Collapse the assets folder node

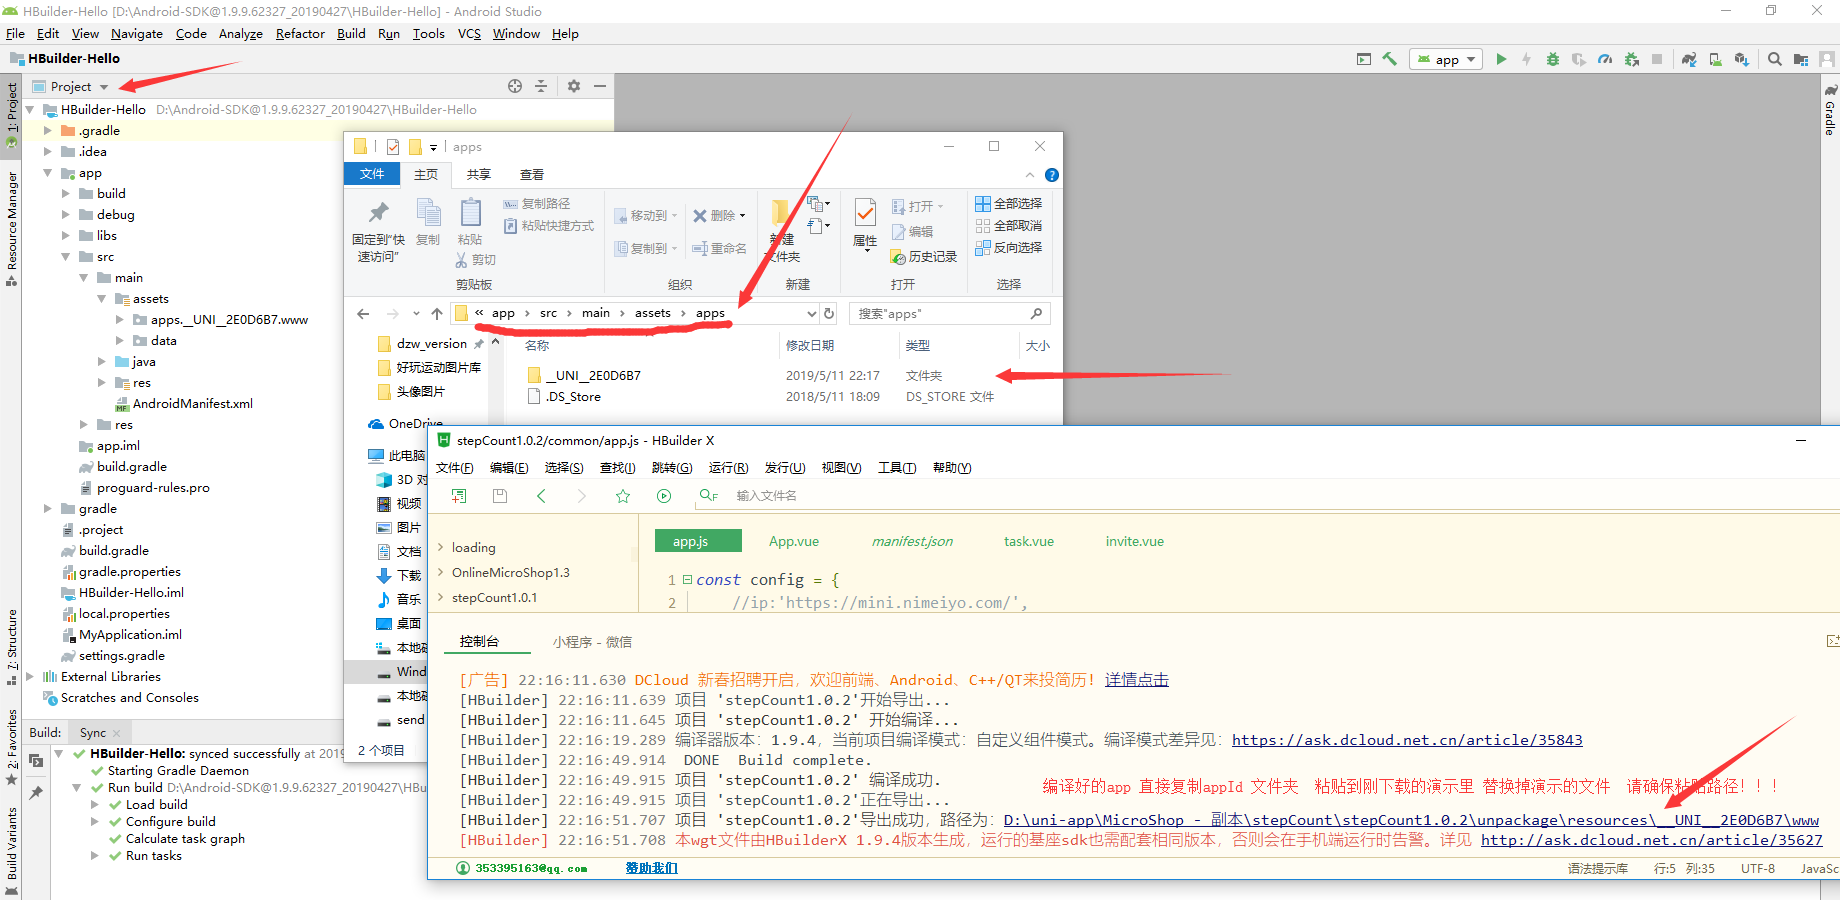click(x=102, y=298)
